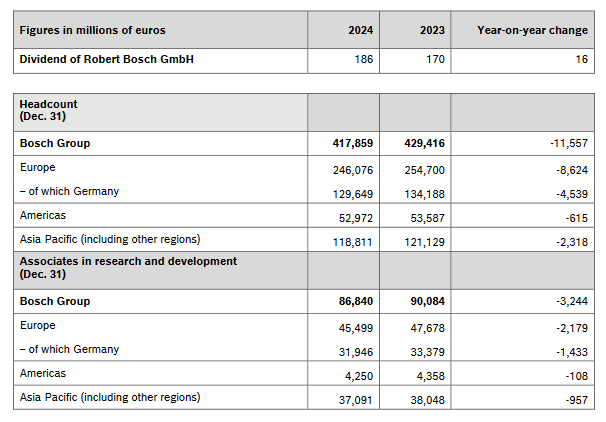Select headcount total 417,859
Image resolution: width=606 pixels, height=422 pixels.
(353, 143)
